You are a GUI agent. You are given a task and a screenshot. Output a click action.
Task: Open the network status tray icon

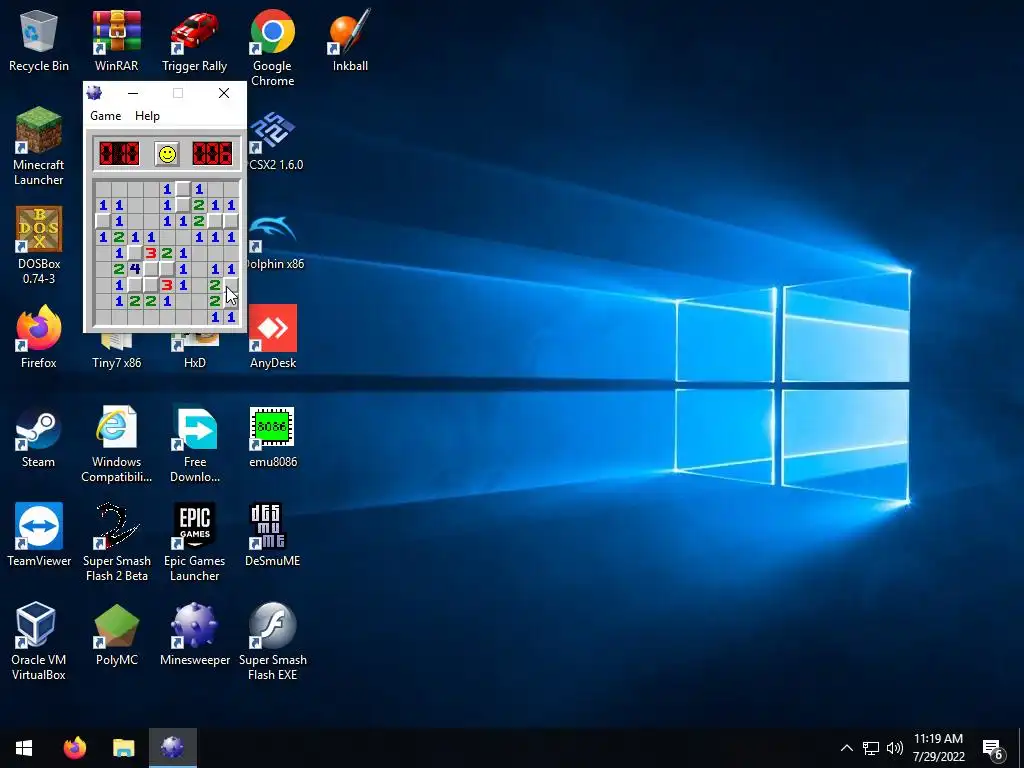tap(871, 748)
